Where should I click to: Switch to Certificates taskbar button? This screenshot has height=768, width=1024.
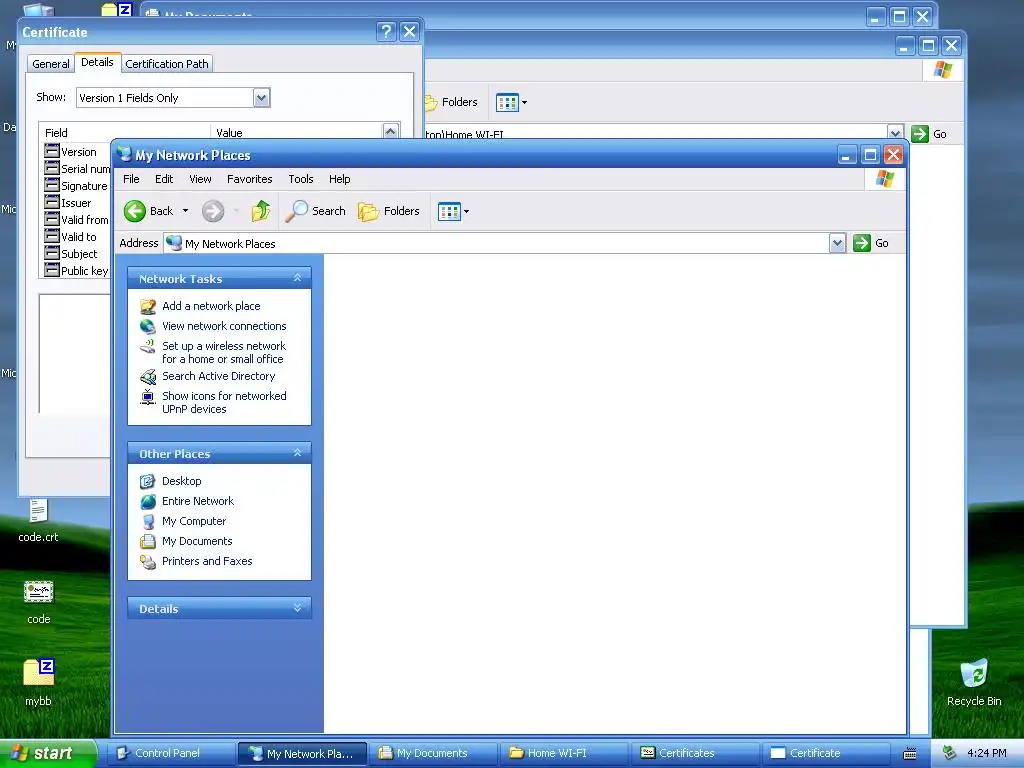pos(695,753)
